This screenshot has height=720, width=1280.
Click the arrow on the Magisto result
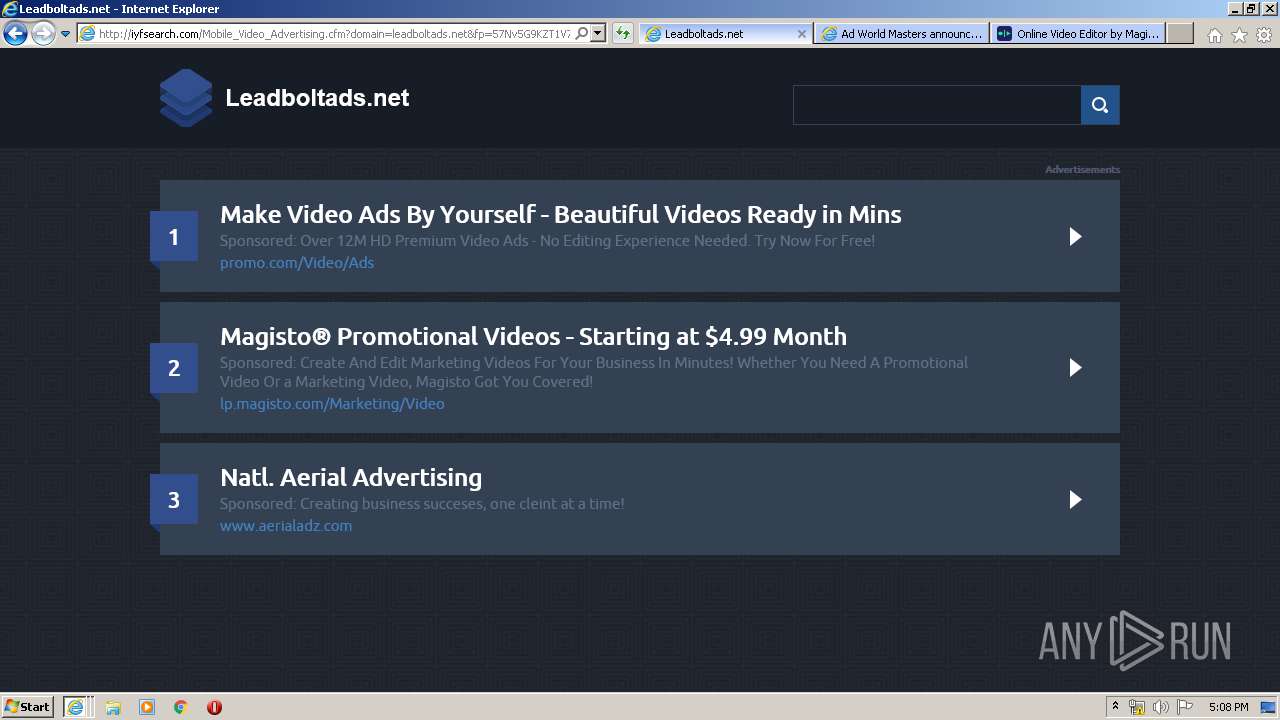tap(1075, 367)
